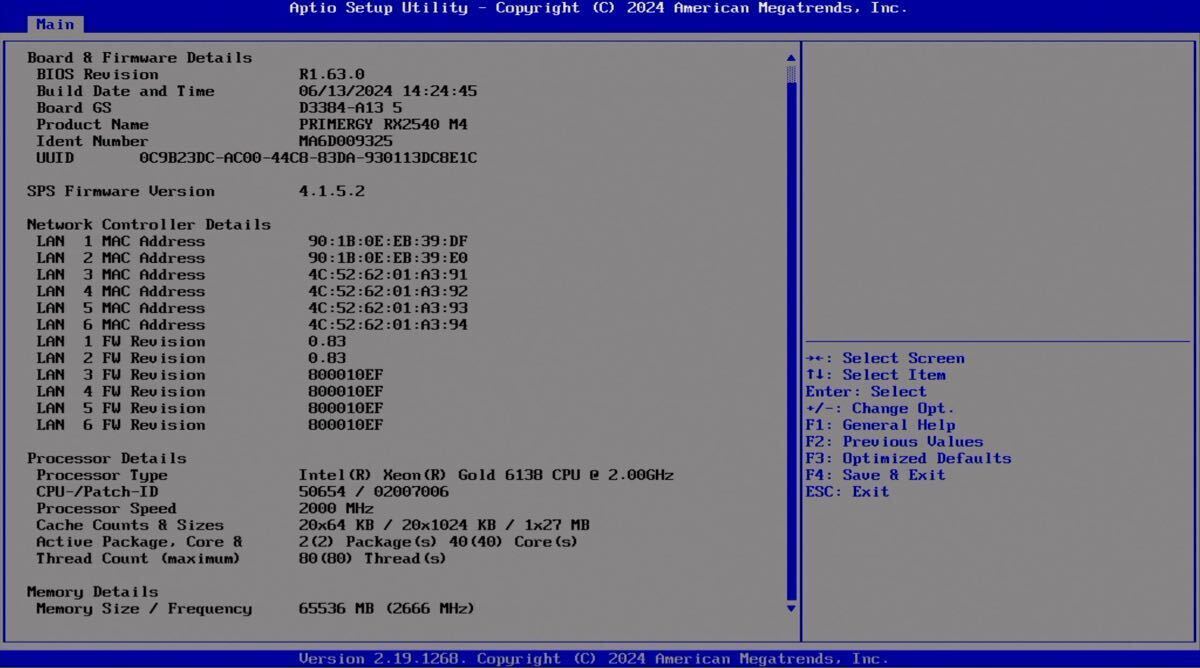Select the CPU-/Patch-ID label
This screenshot has height=668, width=1200.
[x=98, y=491]
